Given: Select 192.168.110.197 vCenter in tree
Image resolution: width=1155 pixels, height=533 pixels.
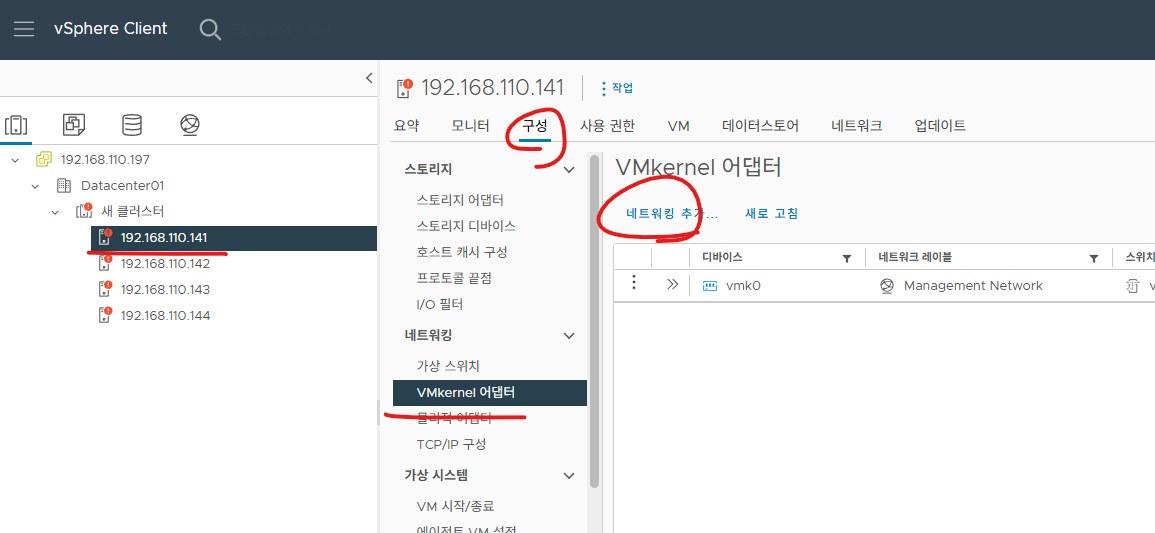Looking at the screenshot, I should (105, 160).
